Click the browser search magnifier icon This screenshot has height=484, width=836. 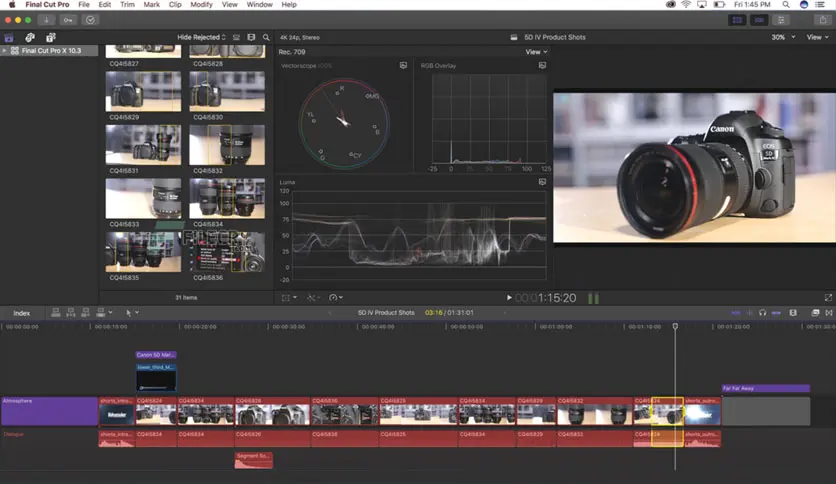point(266,37)
